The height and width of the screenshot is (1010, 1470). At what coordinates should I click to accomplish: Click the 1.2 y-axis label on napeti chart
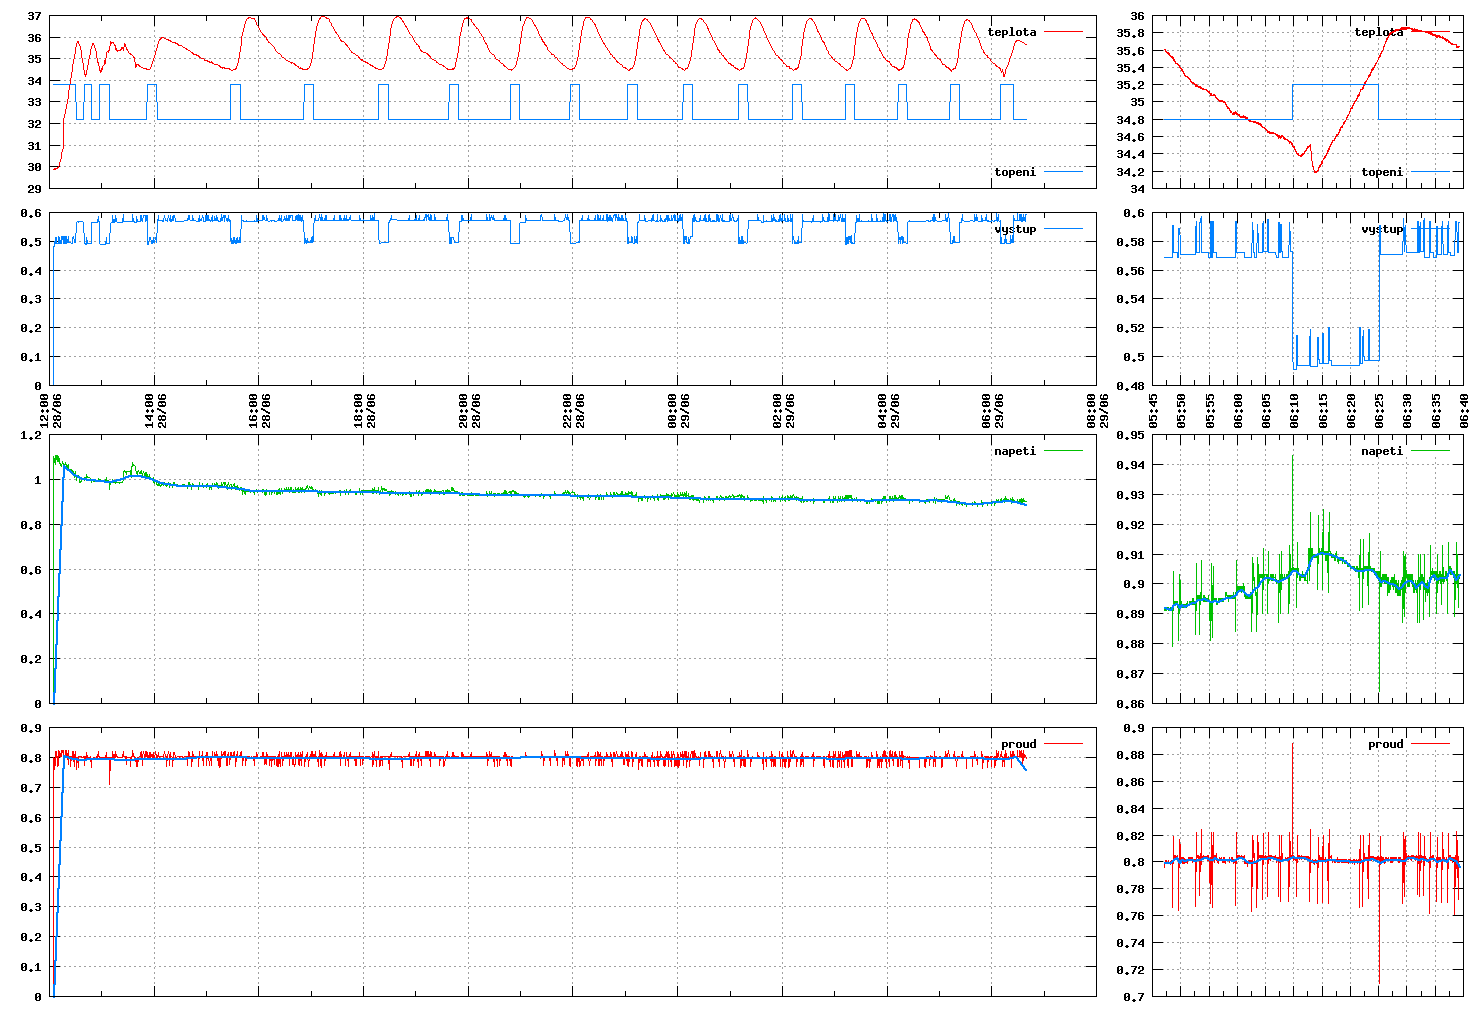click(31, 435)
